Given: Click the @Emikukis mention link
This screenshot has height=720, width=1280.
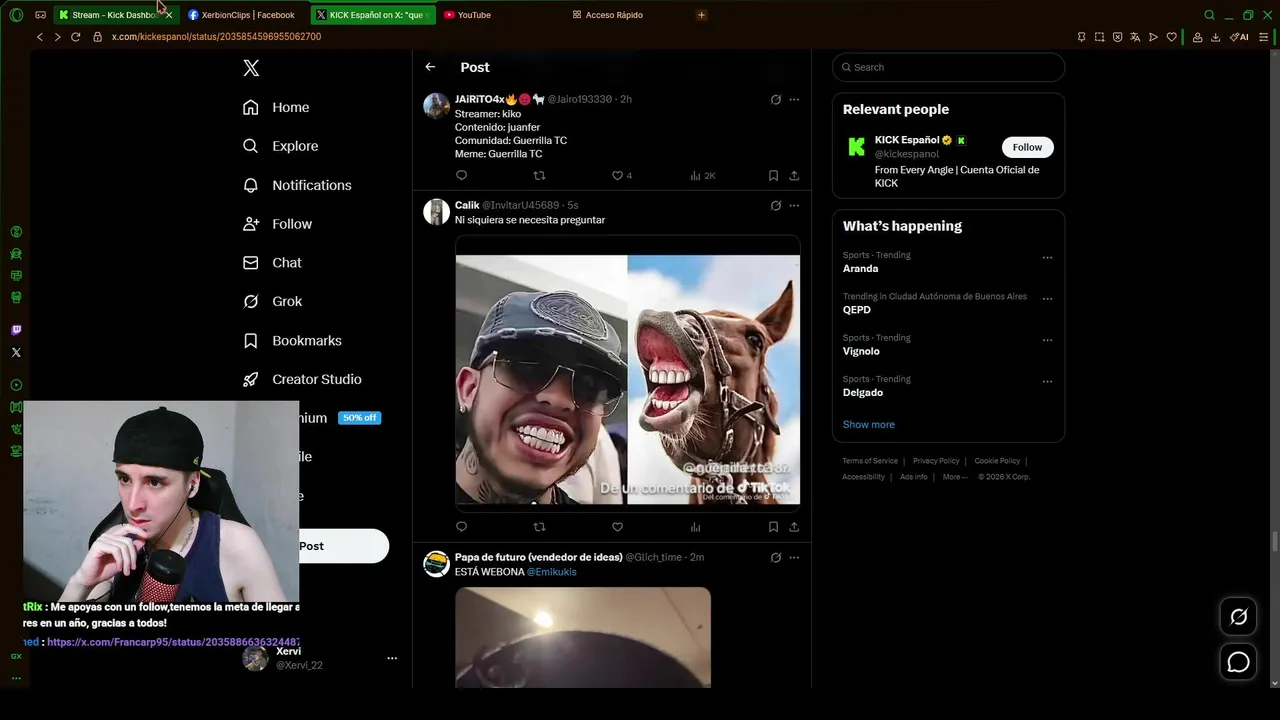Looking at the screenshot, I should click(x=552, y=572).
